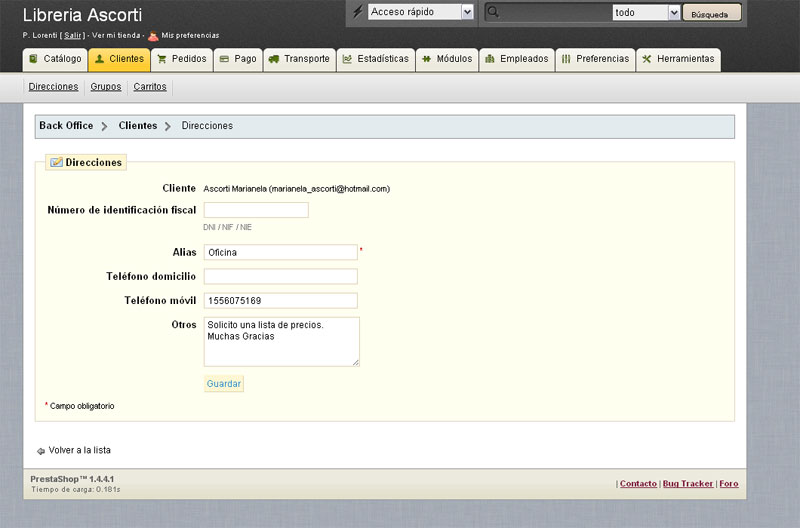
Task: Open the Bug Tracker footer link
Action: click(688, 484)
